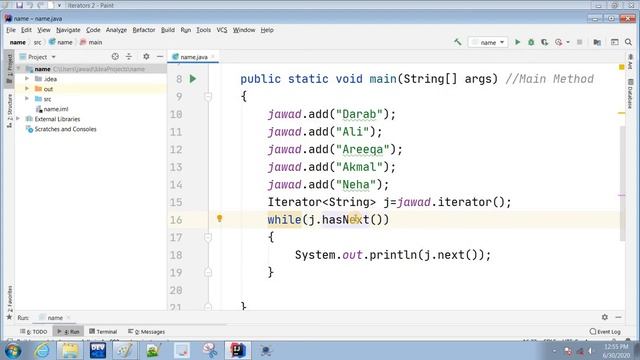Click 'src' in the breadcrumb bar

[x=37, y=42]
